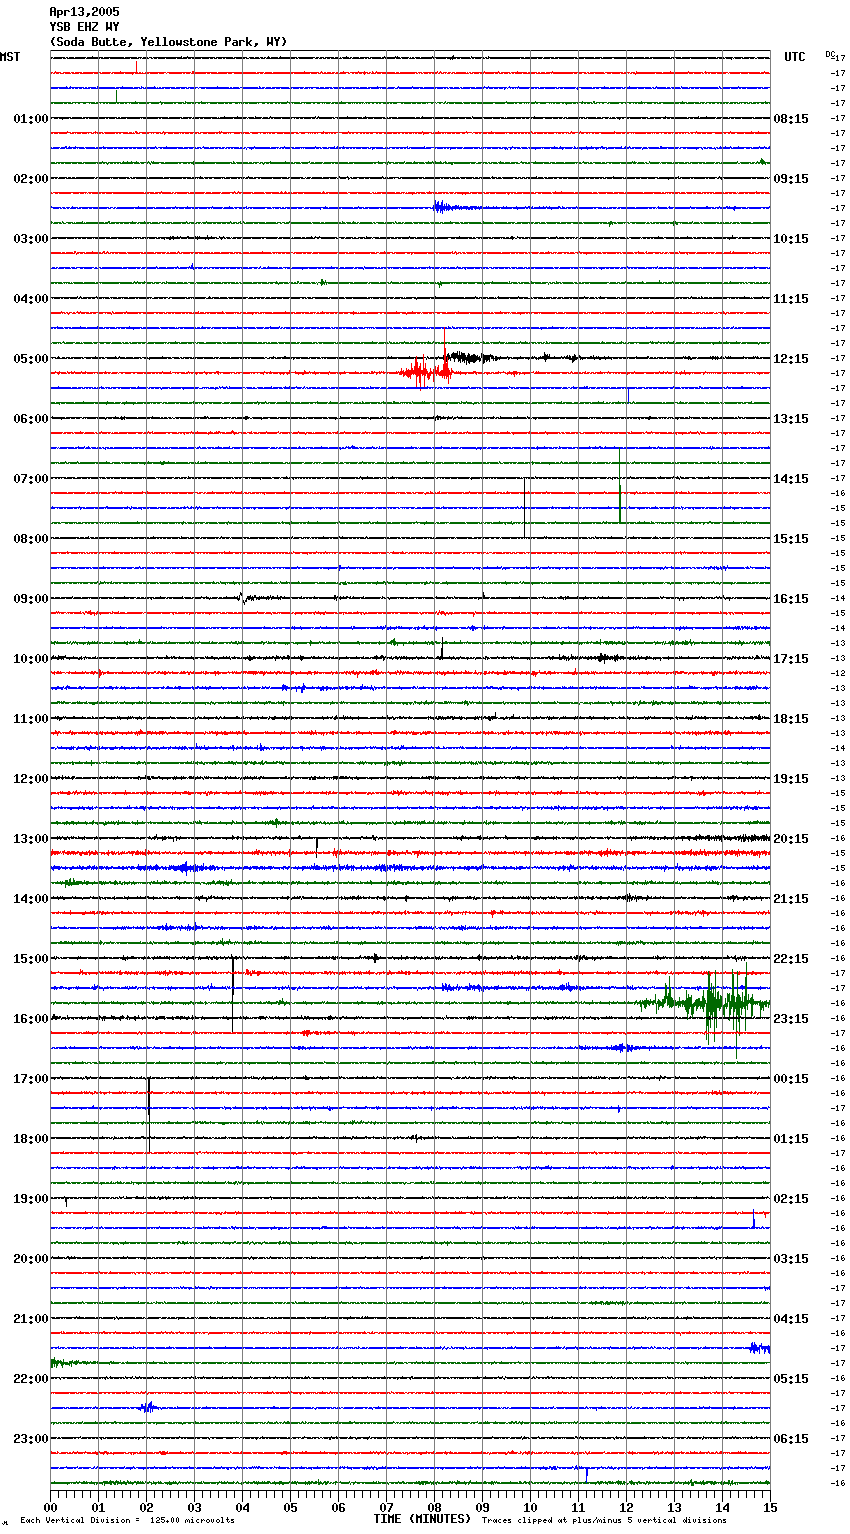Click the station code 'YSB EHZ WY'
The height and width of the screenshot is (1534, 850).
[x=84, y=27]
